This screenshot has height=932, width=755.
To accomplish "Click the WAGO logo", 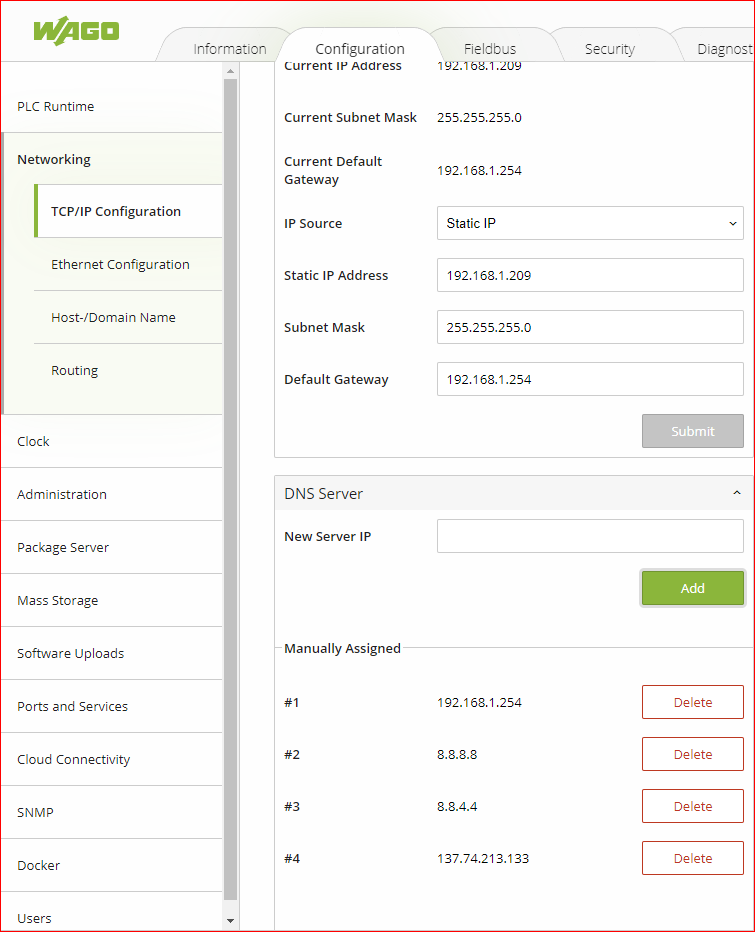I will [x=76, y=30].
